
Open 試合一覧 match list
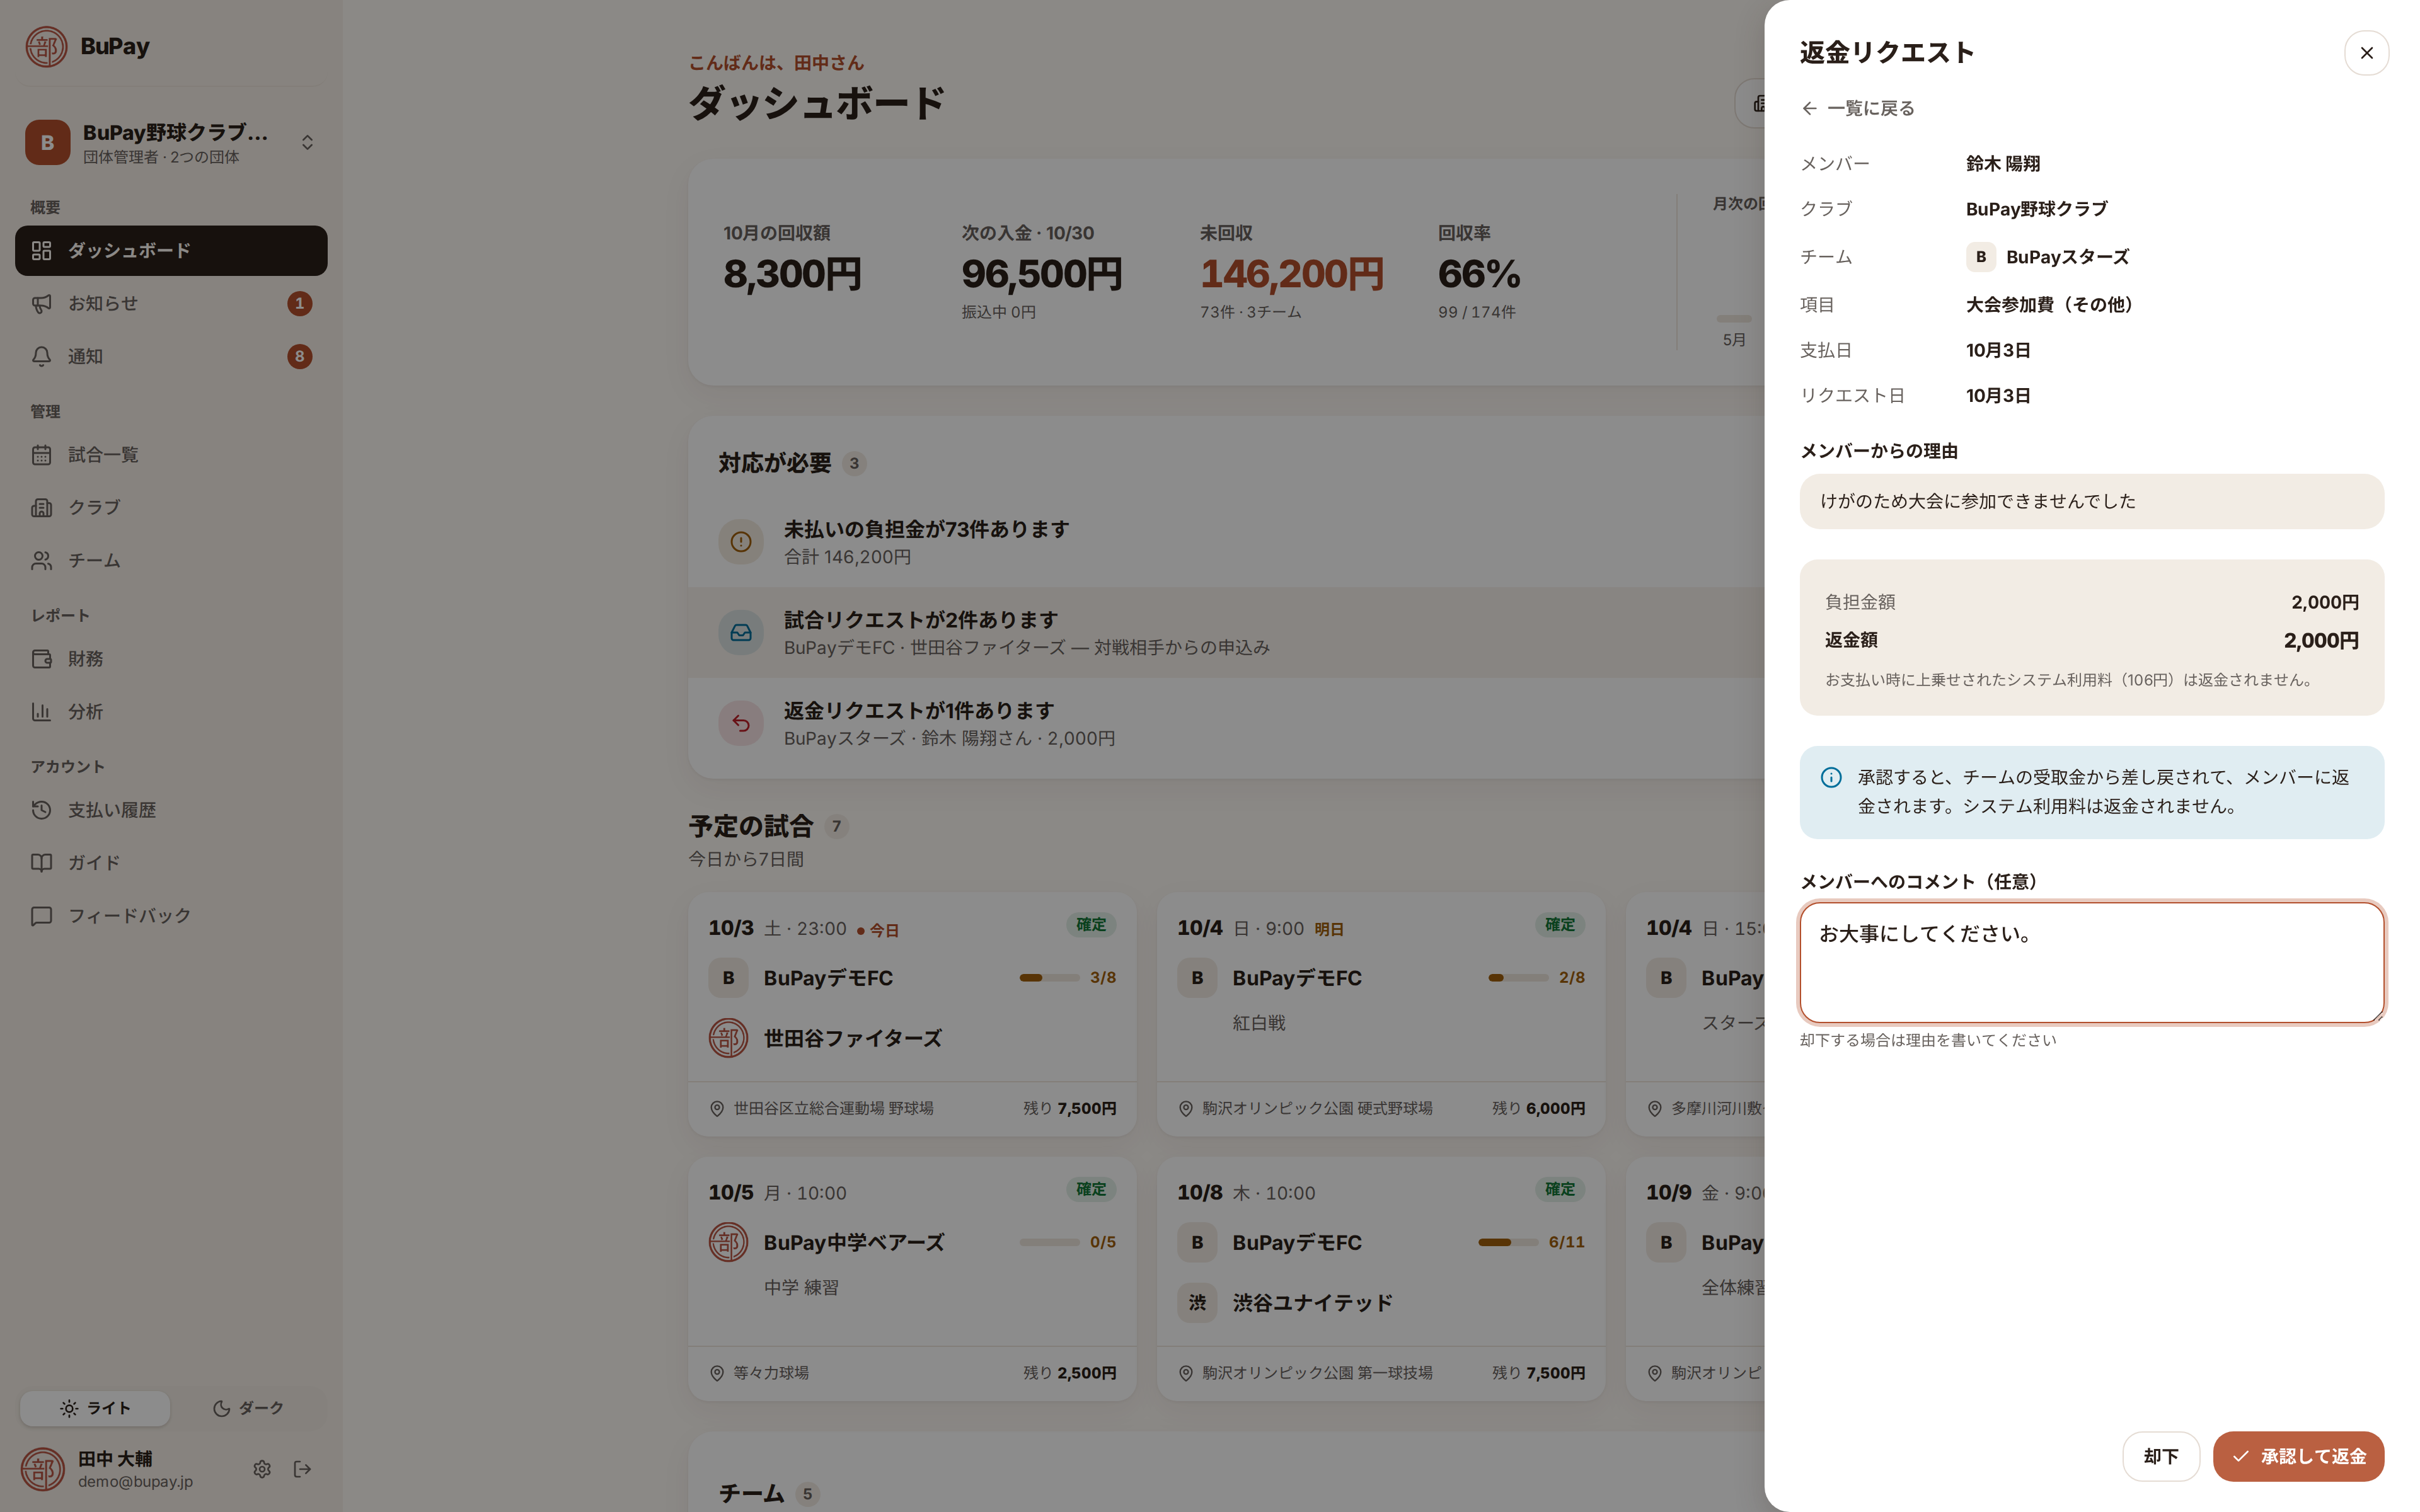(171, 455)
